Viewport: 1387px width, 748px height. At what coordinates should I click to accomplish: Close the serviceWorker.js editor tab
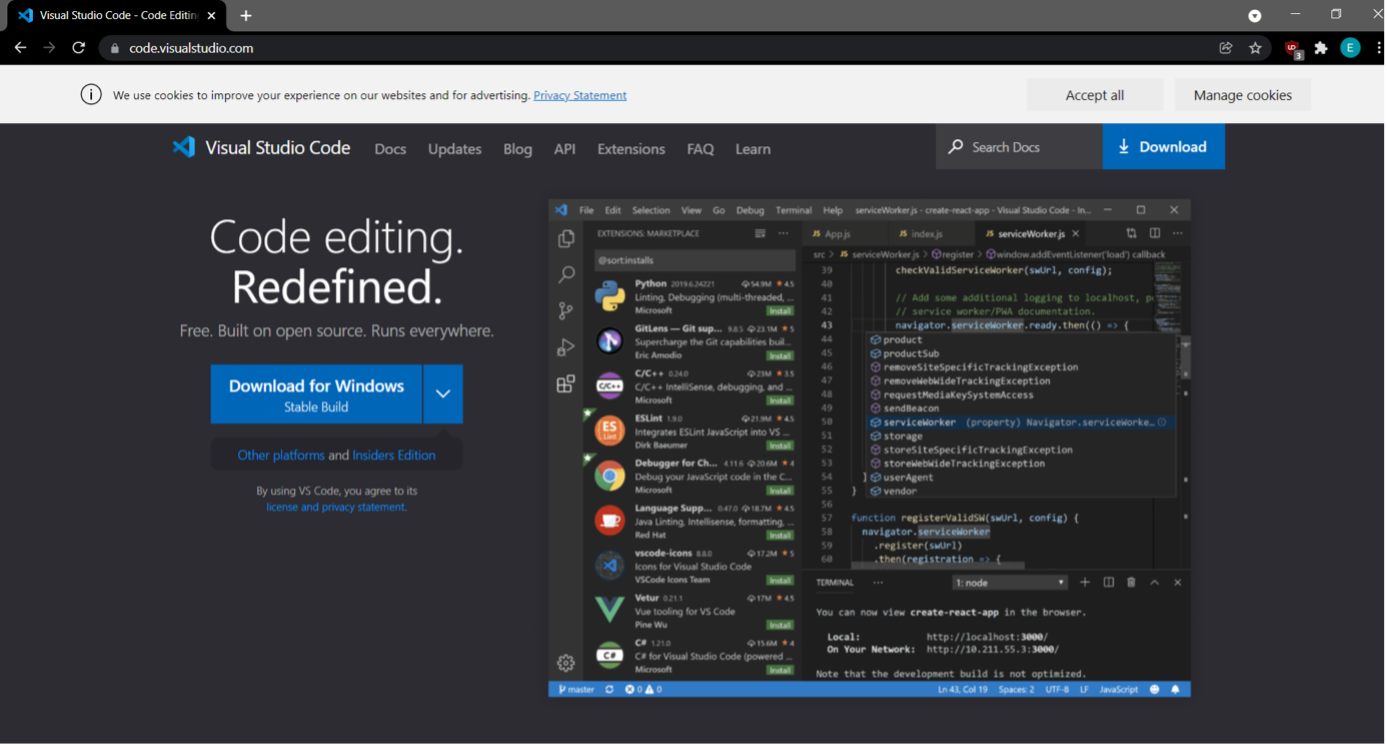[x=1076, y=233]
